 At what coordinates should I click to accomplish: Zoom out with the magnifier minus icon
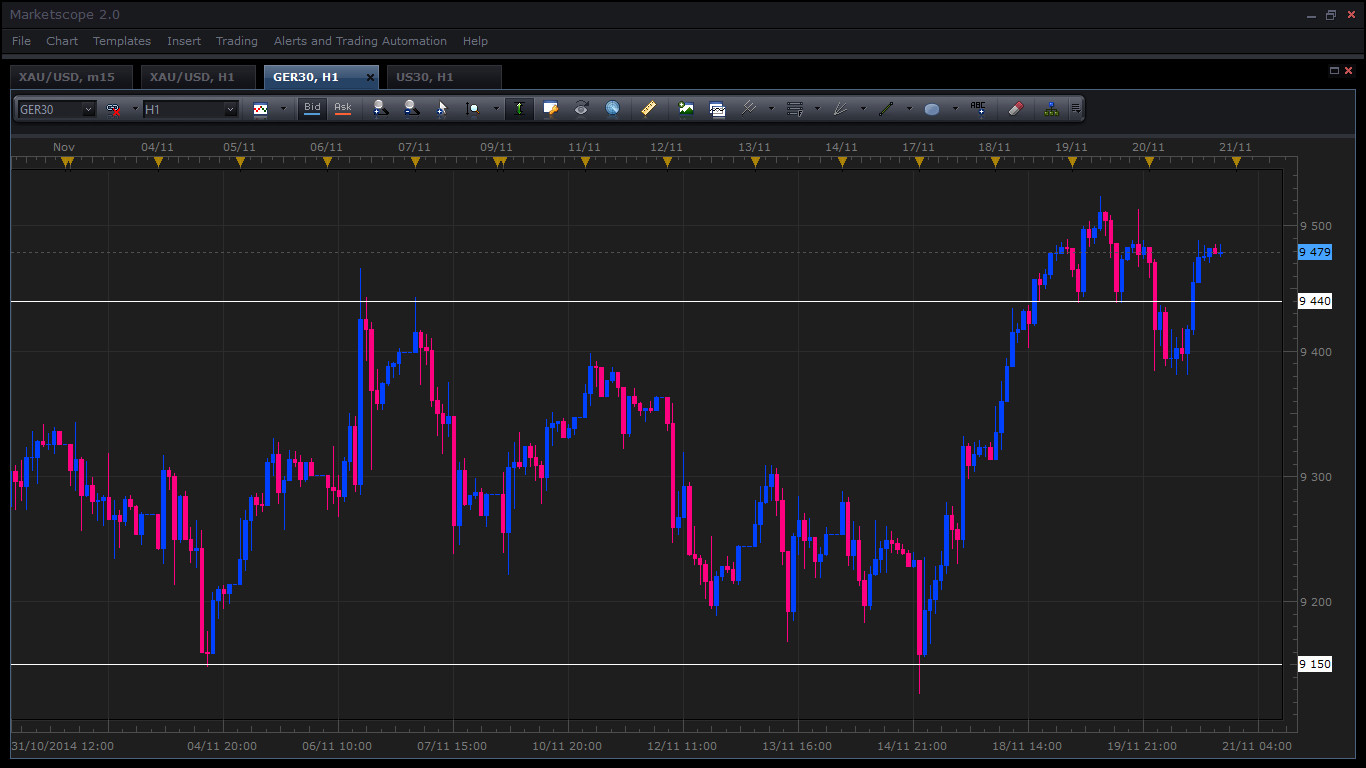click(x=411, y=109)
